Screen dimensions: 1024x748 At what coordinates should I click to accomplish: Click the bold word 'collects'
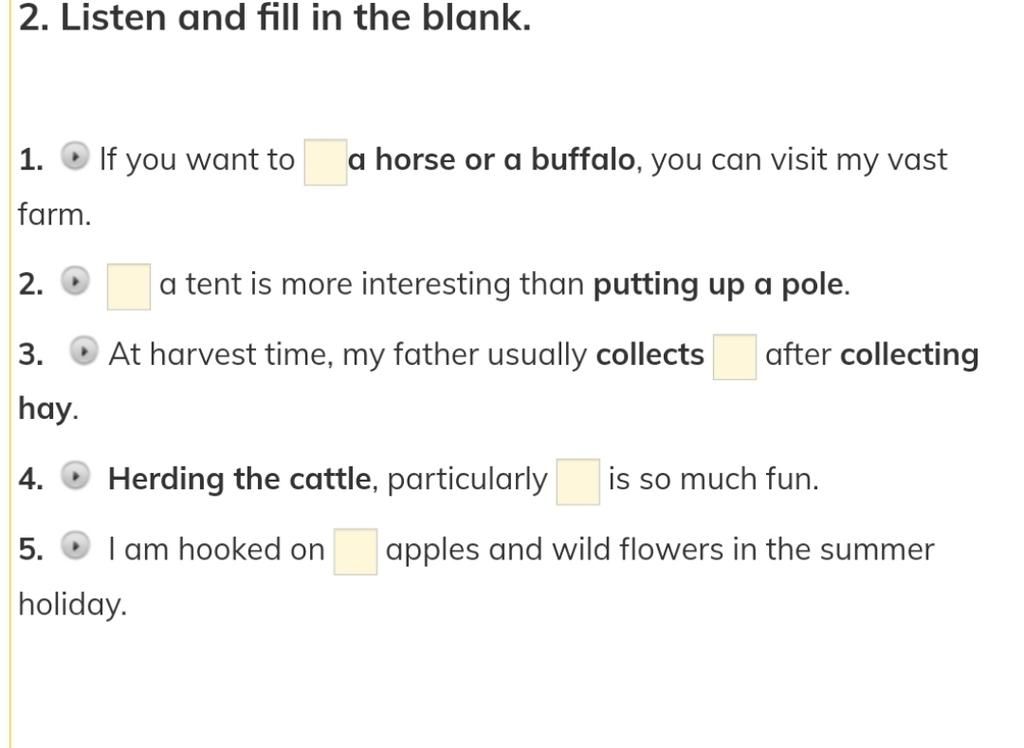tap(650, 355)
